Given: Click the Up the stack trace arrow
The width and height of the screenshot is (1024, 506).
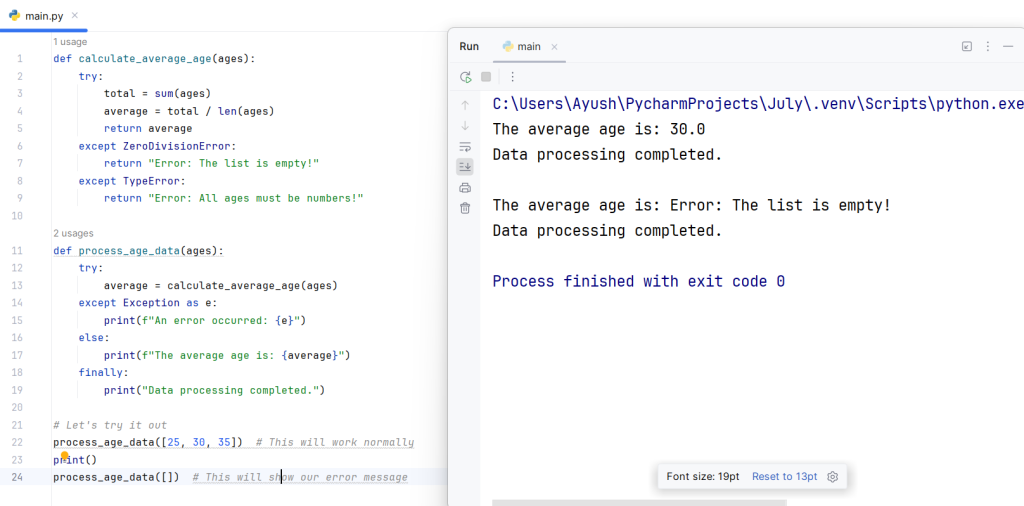Looking at the screenshot, I should click(x=465, y=105).
